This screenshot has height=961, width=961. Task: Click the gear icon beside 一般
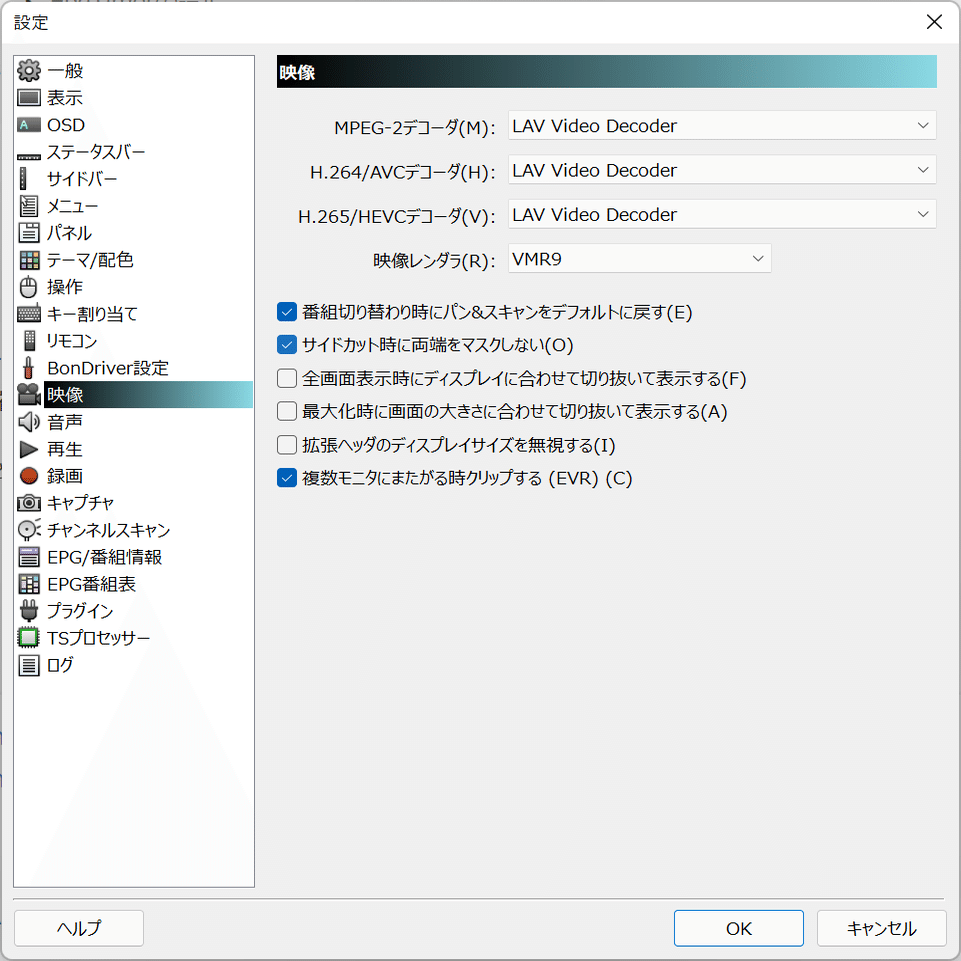pyautogui.click(x=29, y=70)
